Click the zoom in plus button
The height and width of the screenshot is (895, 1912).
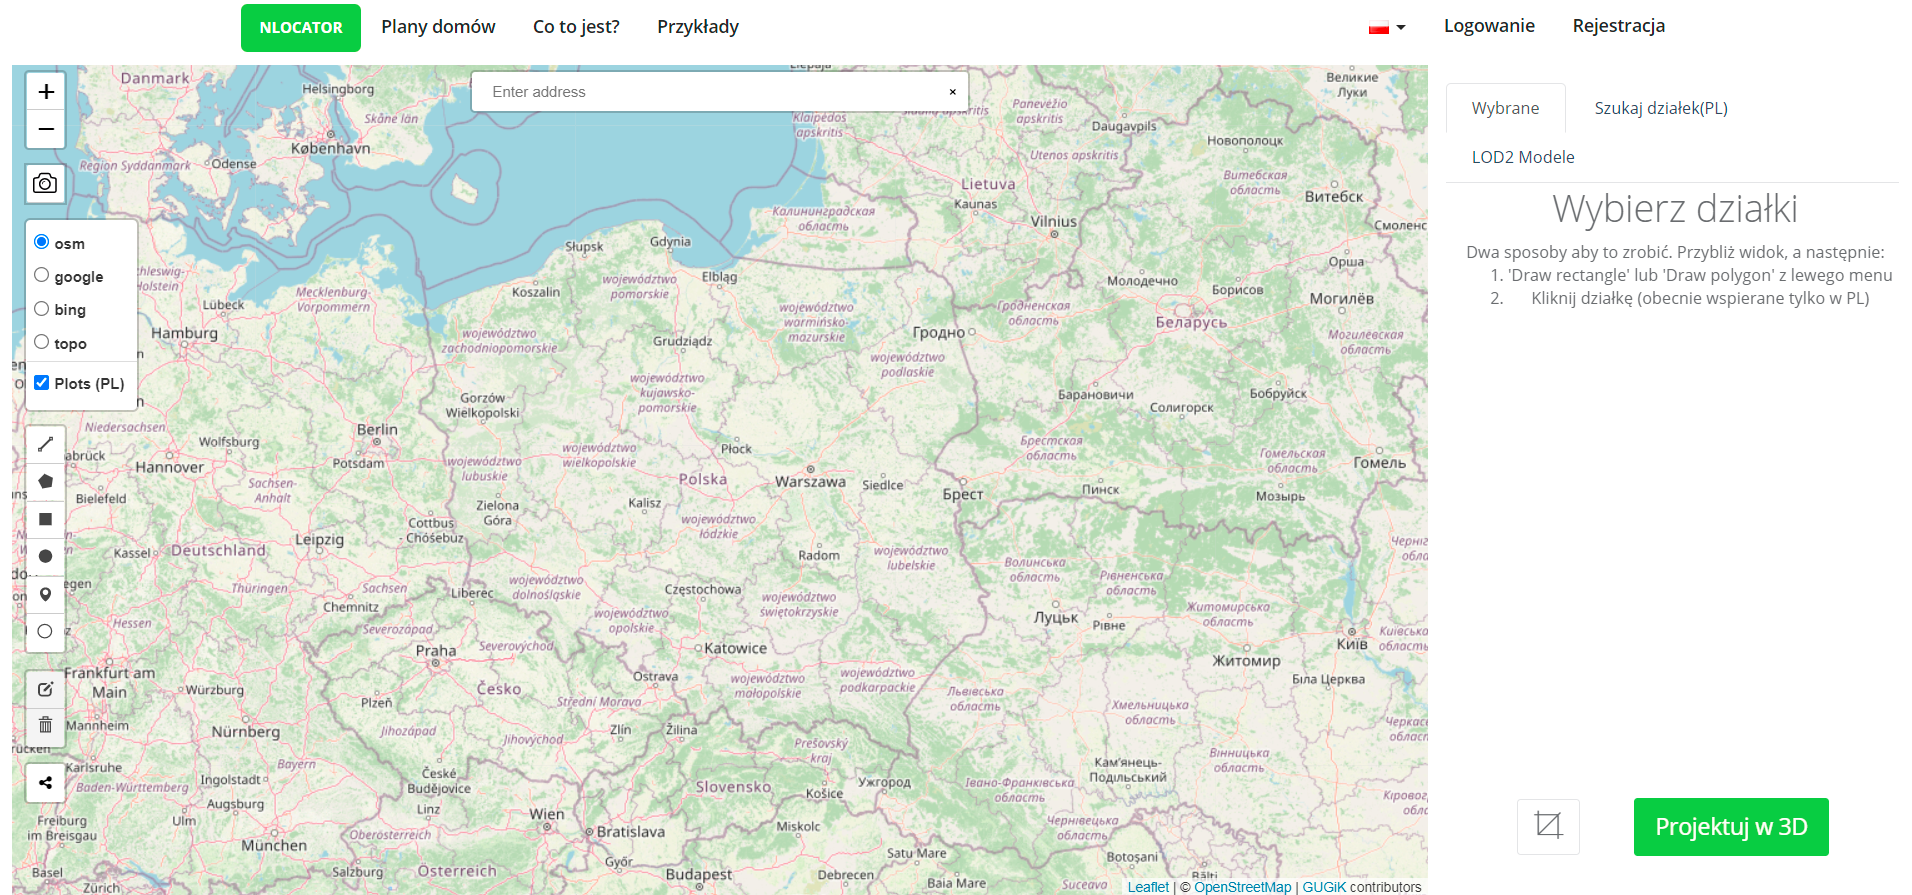[46, 92]
